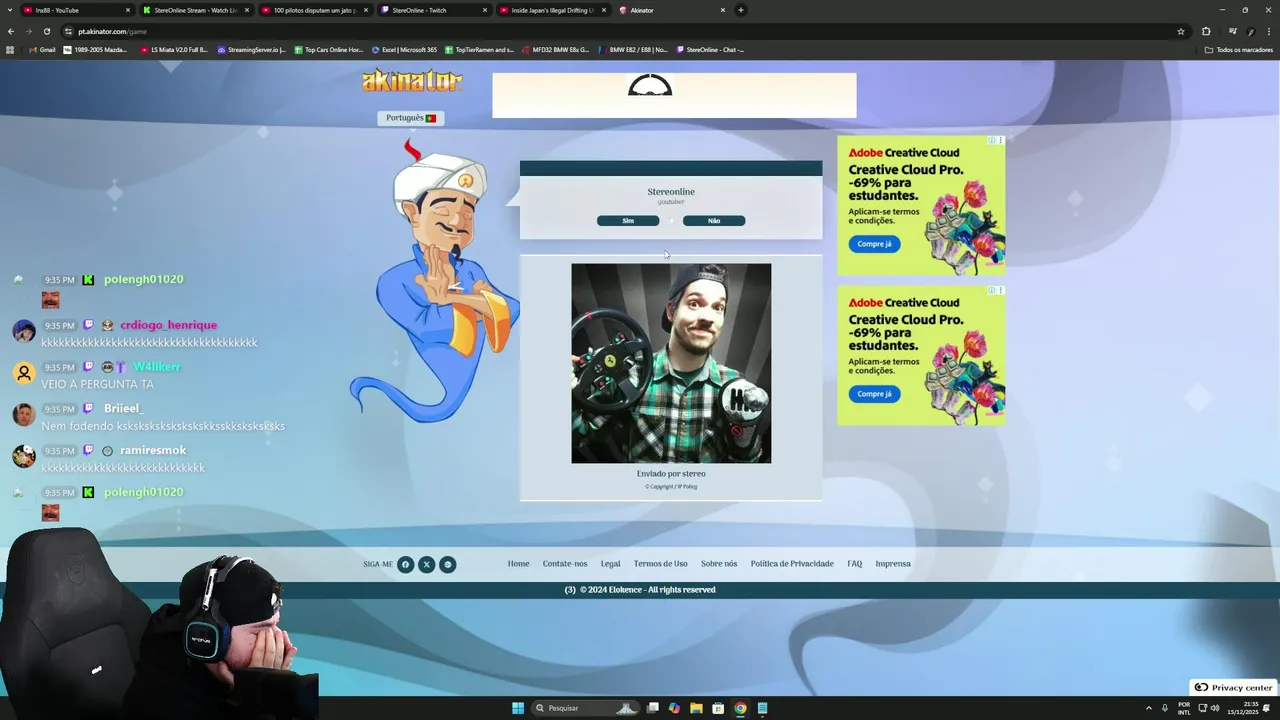
Task: Open the Legal footer link
Action: pos(610,564)
